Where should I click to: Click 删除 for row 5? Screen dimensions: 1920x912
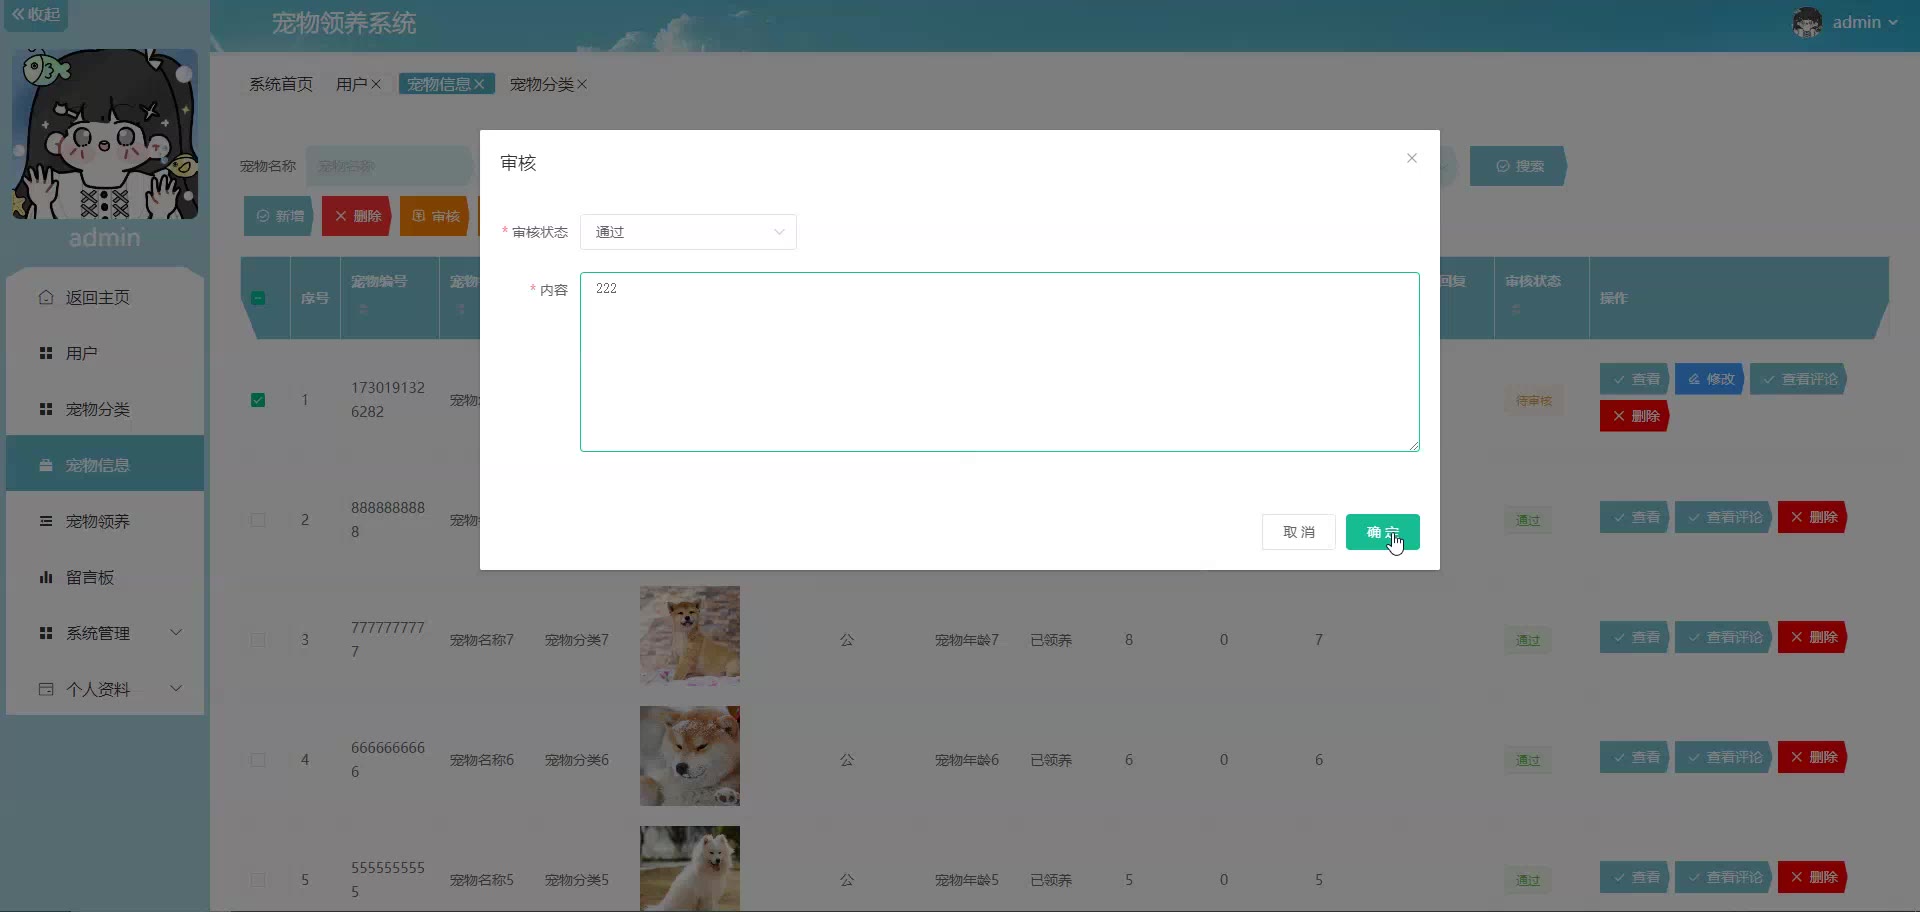1813,877
